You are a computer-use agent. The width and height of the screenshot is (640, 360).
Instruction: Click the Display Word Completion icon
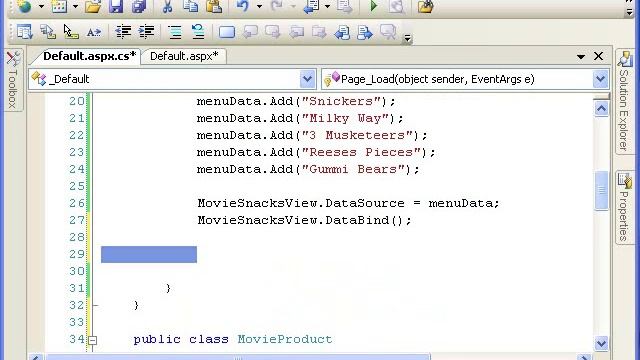coord(94,32)
